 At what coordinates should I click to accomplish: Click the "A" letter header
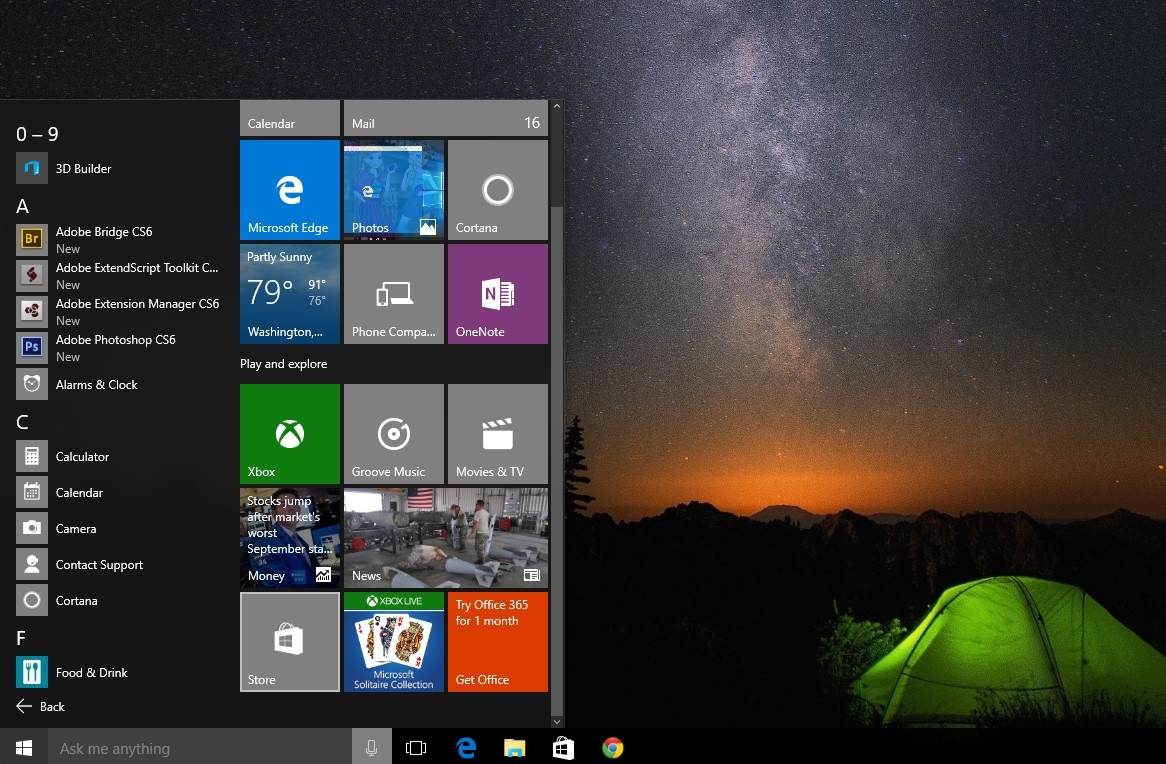[22, 206]
